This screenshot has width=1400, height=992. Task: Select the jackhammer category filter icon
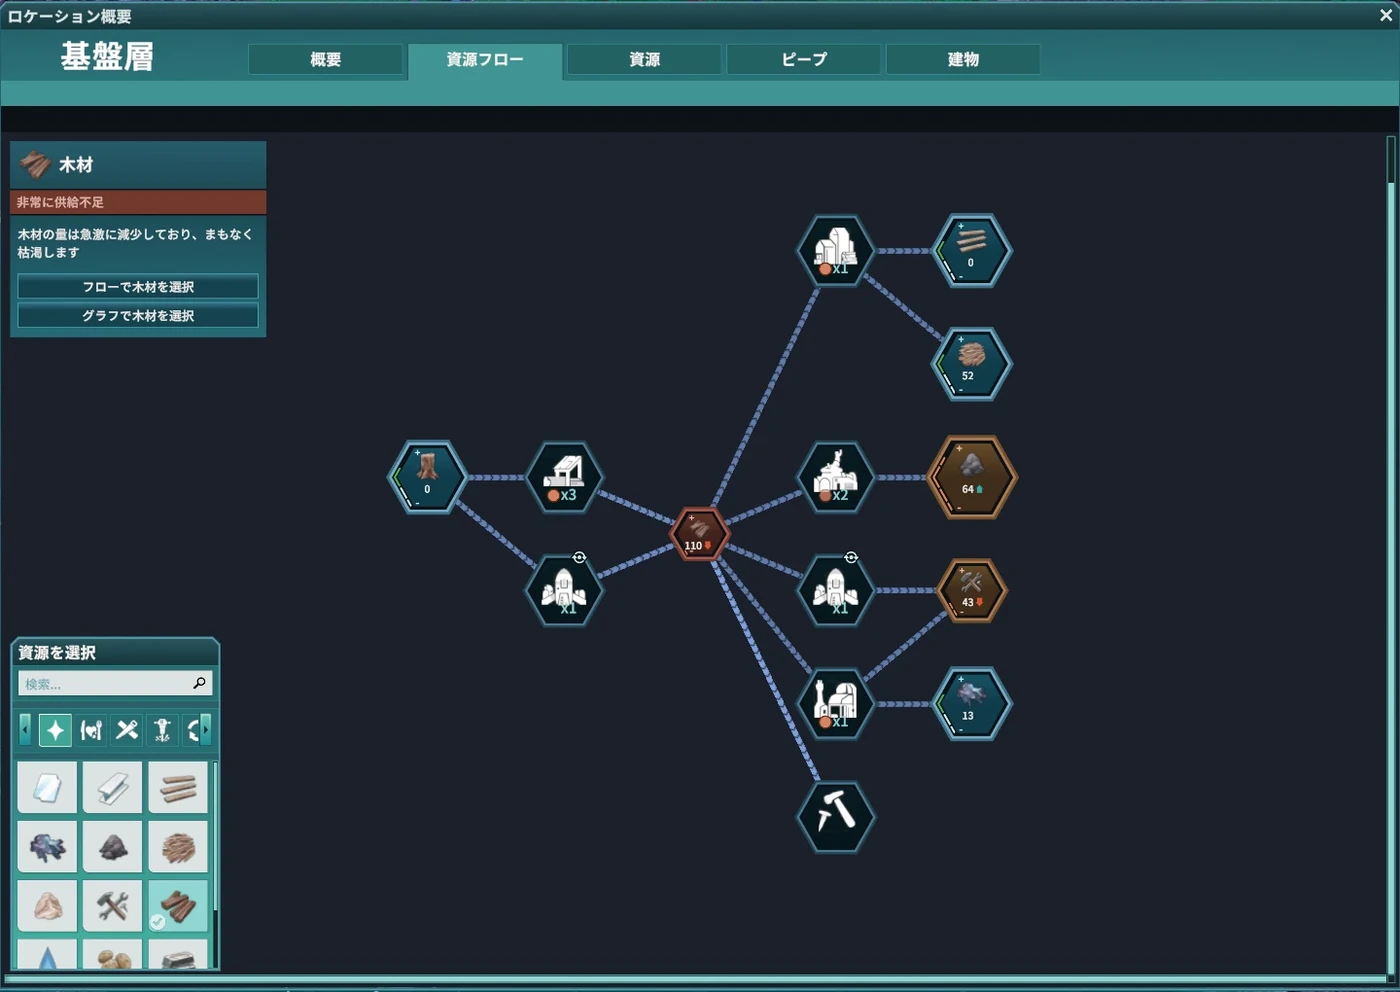(162, 730)
